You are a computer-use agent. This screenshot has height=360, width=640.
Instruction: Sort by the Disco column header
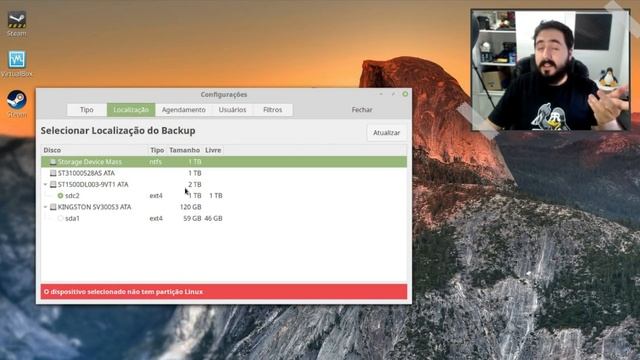point(94,150)
